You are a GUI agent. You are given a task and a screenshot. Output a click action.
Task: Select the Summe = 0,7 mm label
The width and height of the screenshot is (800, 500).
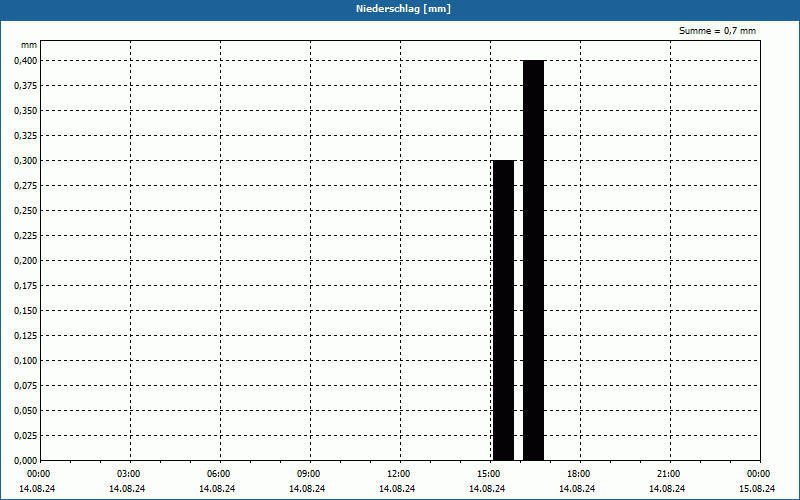tap(717, 31)
